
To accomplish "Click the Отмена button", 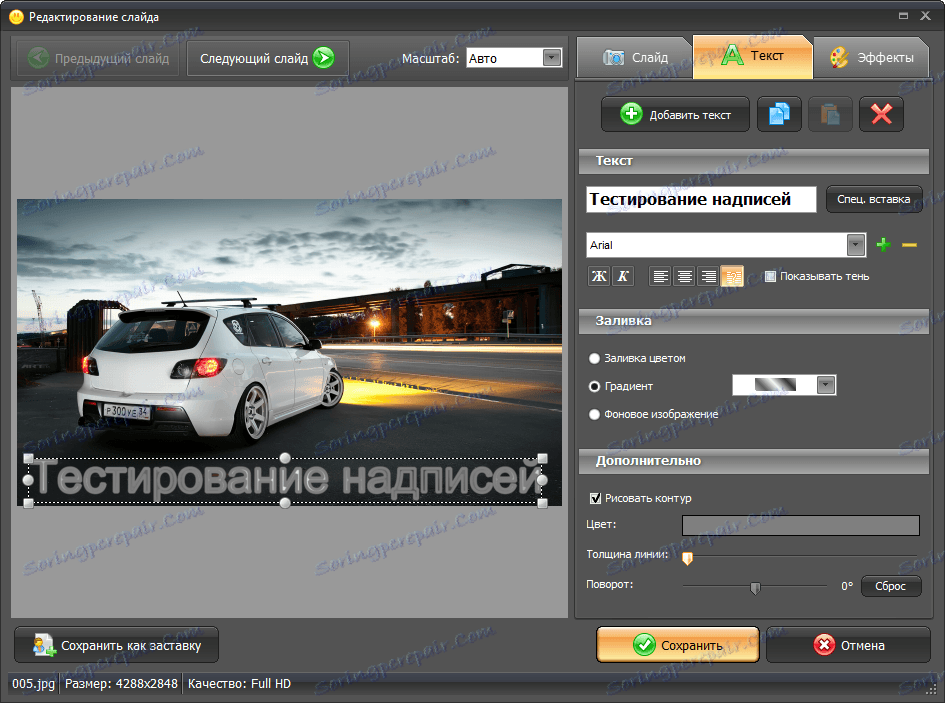I will tap(849, 645).
